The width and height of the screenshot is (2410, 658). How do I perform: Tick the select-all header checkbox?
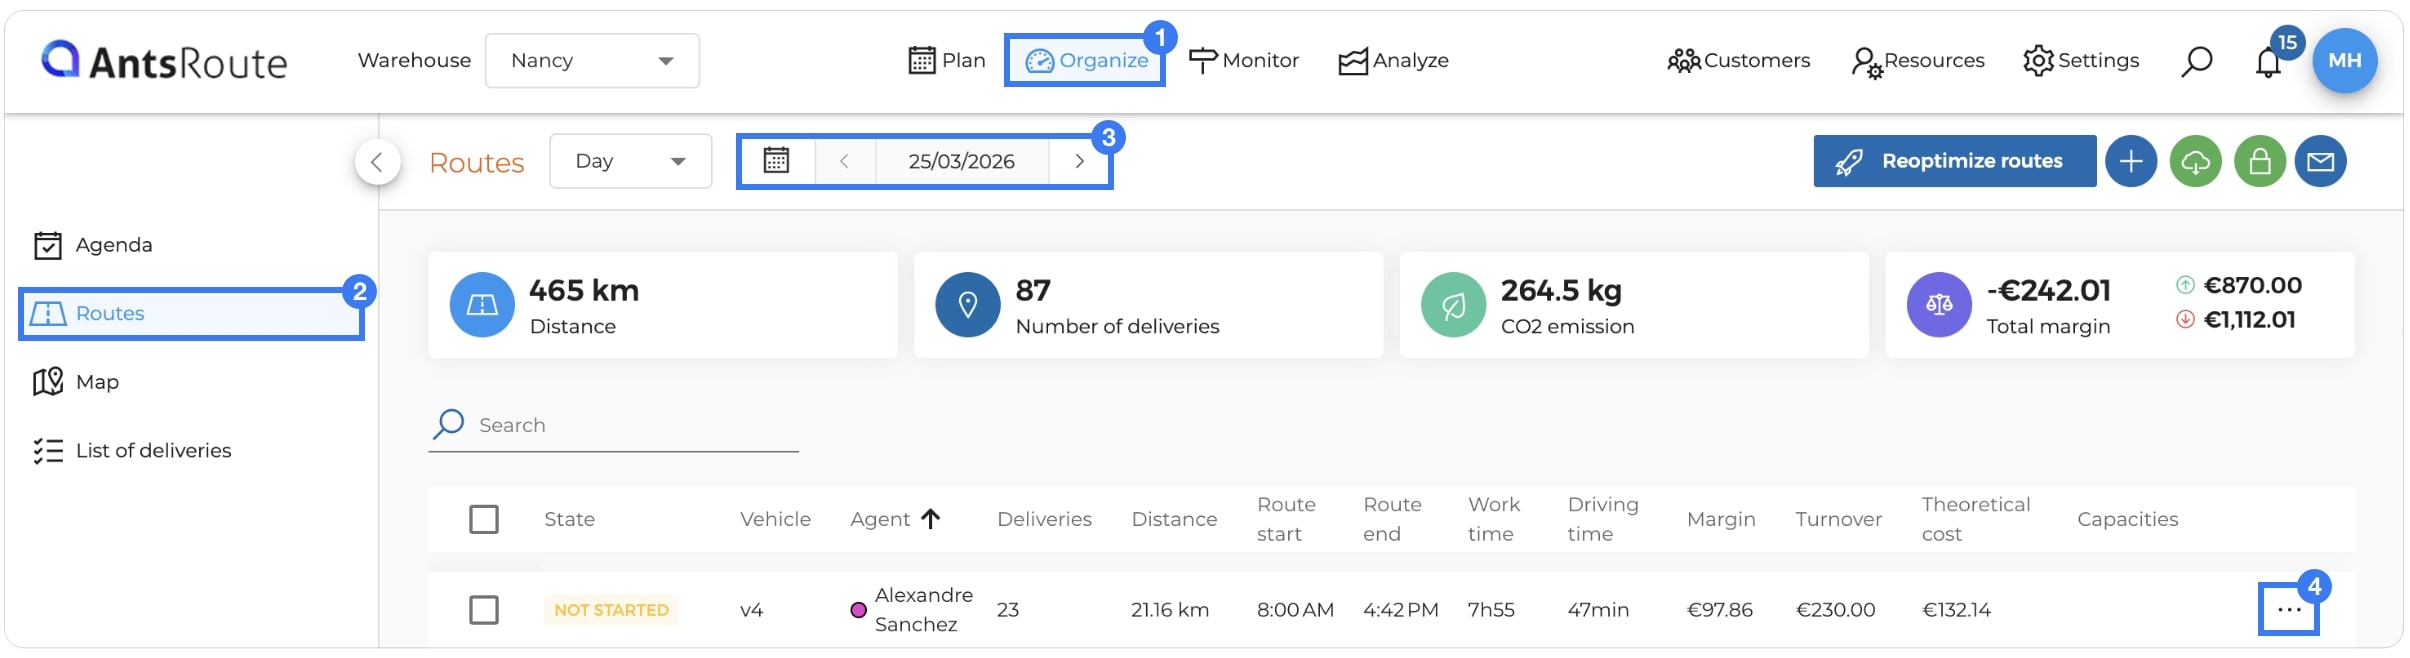(x=484, y=519)
